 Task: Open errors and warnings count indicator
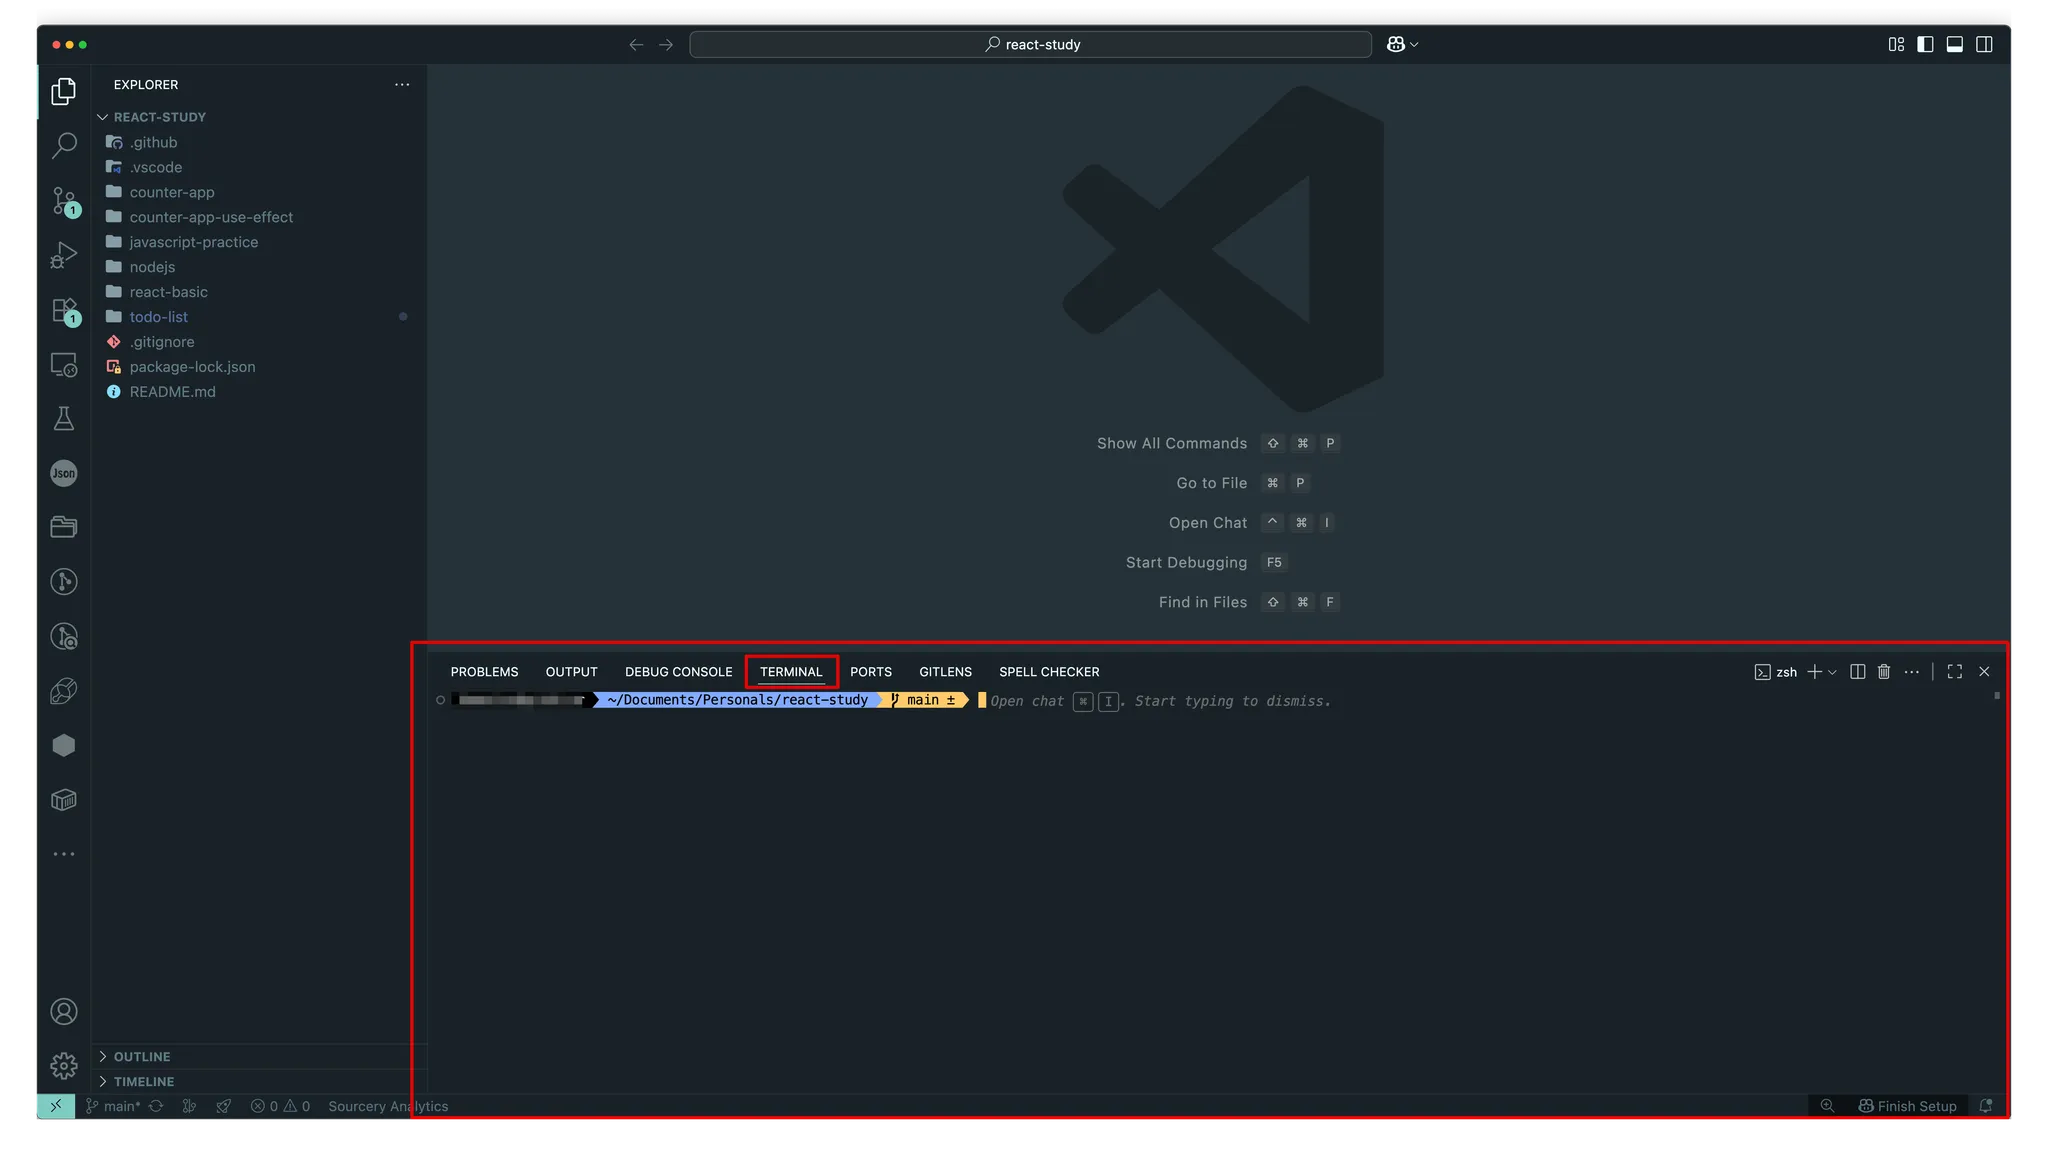280,1106
